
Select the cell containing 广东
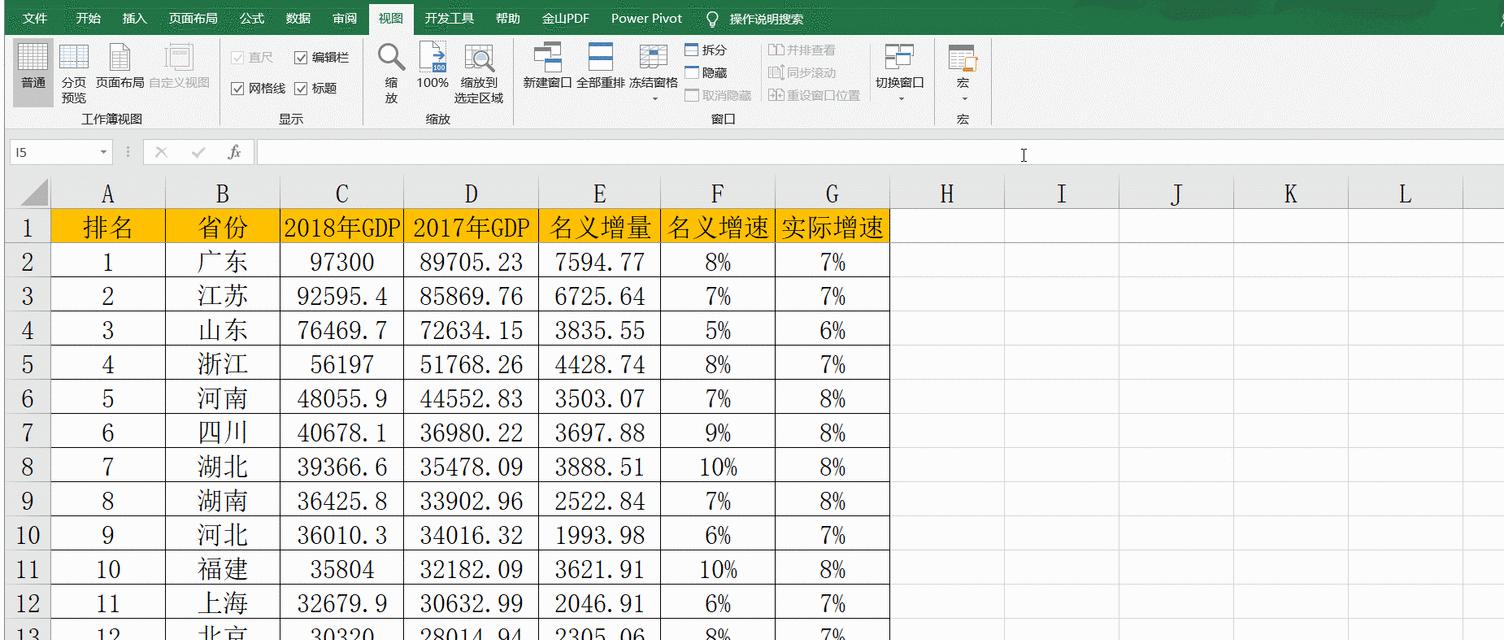(x=222, y=261)
